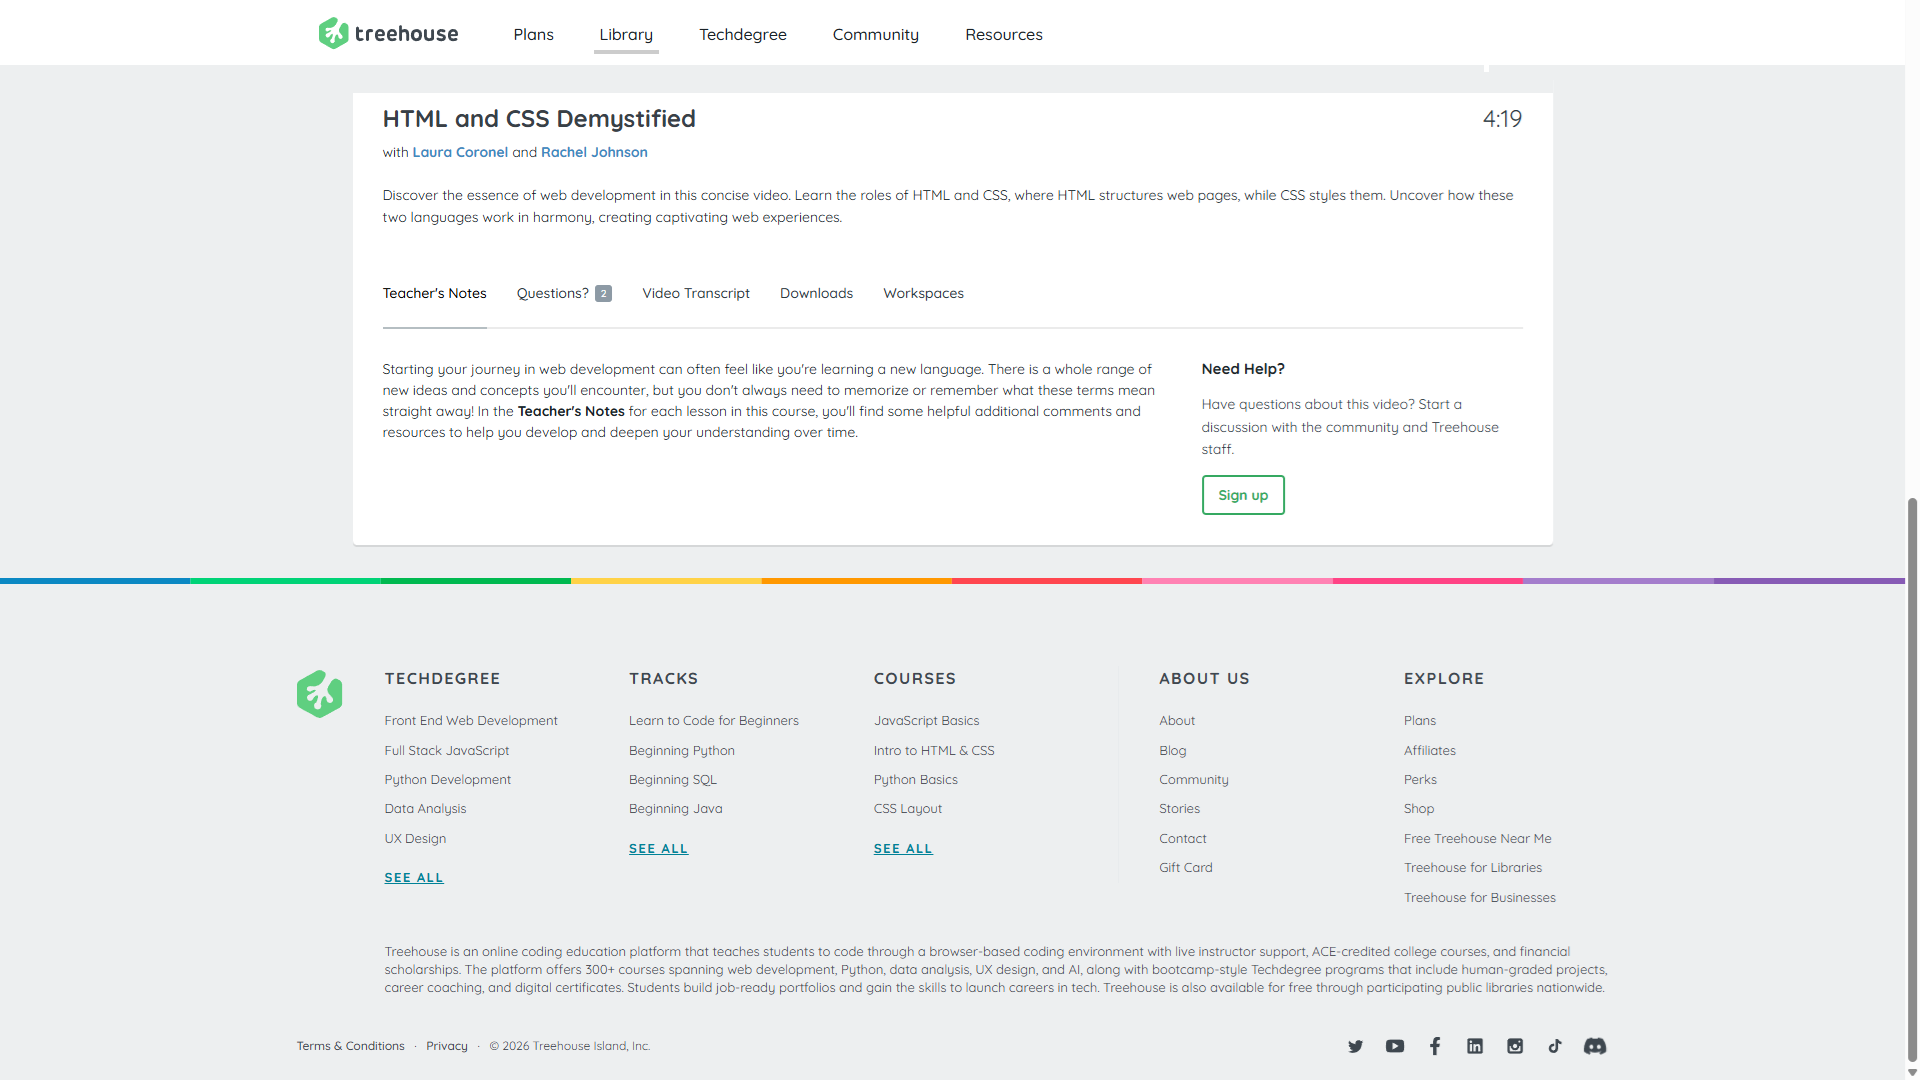This screenshot has height=1080, width=1920.
Task: Open Terms & Conditions link
Action: point(351,1046)
